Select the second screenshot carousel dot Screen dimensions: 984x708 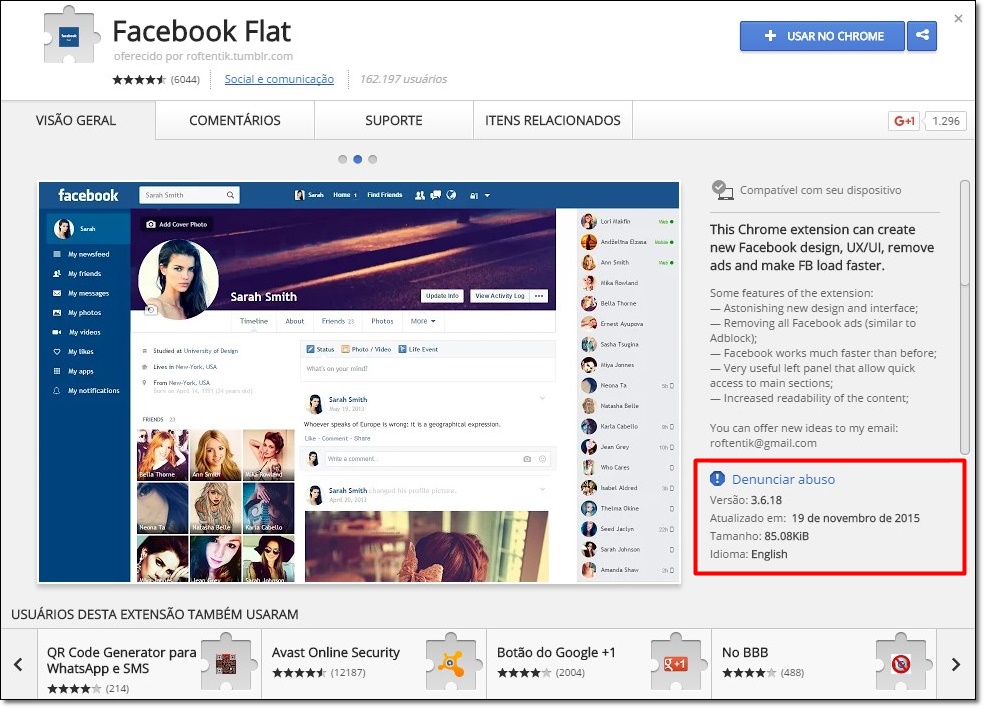pyautogui.click(x=358, y=159)
